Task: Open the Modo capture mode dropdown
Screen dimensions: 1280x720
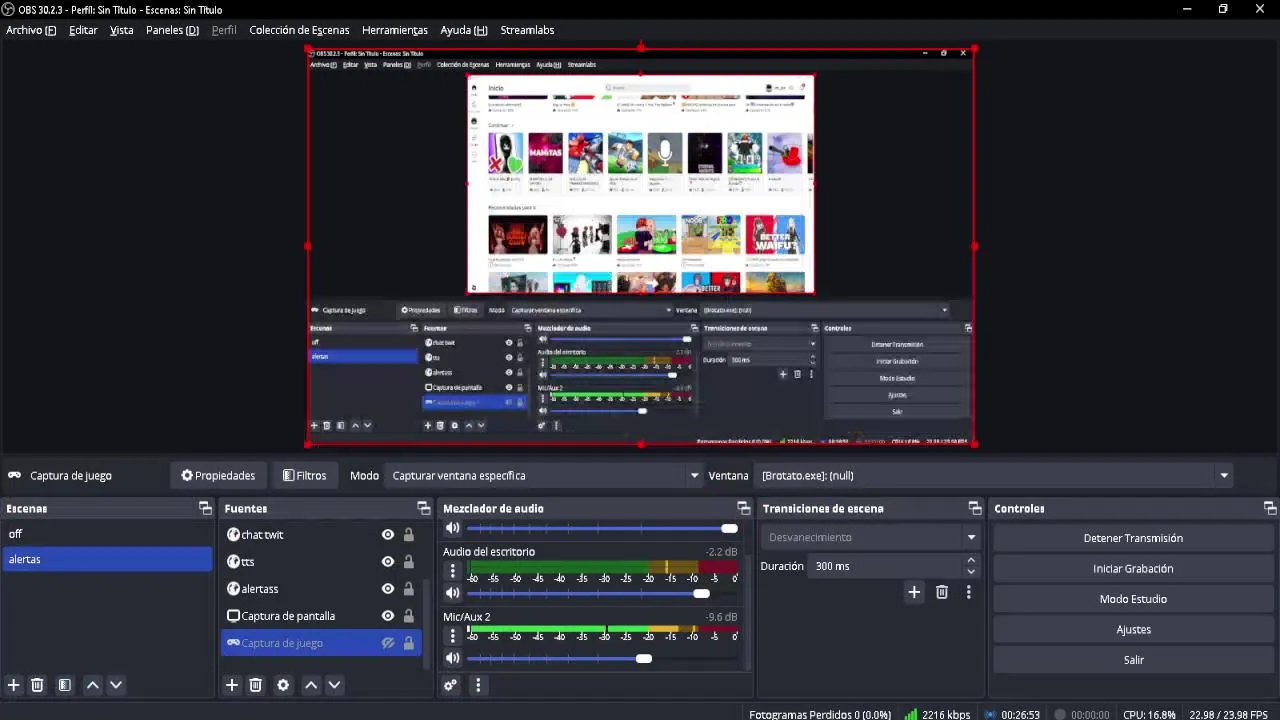Action: (545, 476)
